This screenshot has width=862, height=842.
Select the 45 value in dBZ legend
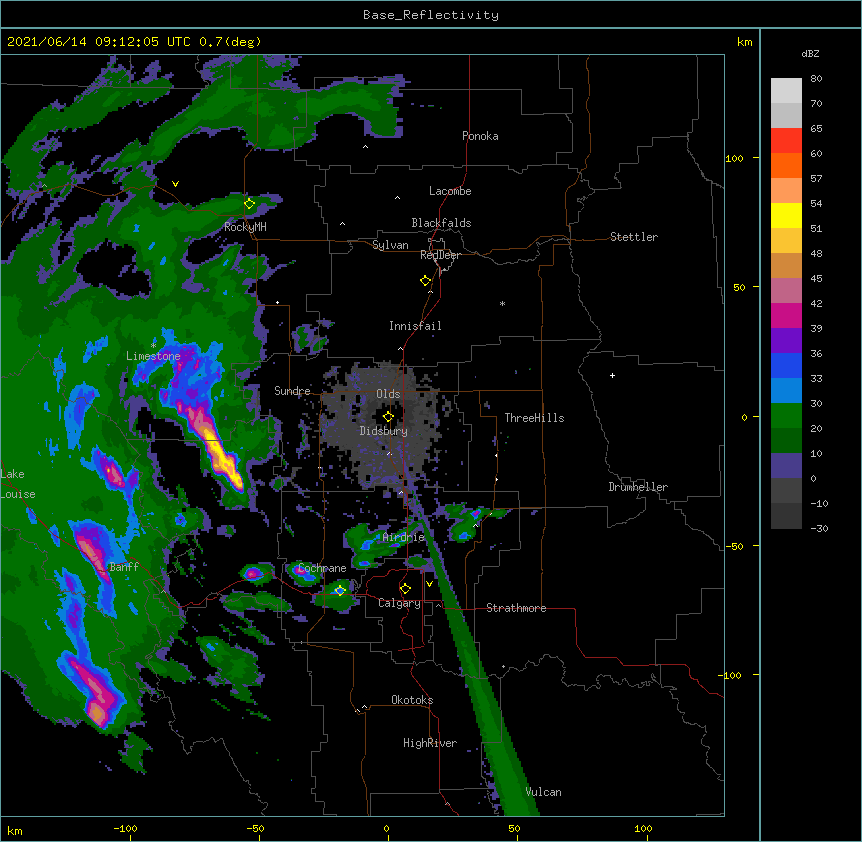pos(816,278)
